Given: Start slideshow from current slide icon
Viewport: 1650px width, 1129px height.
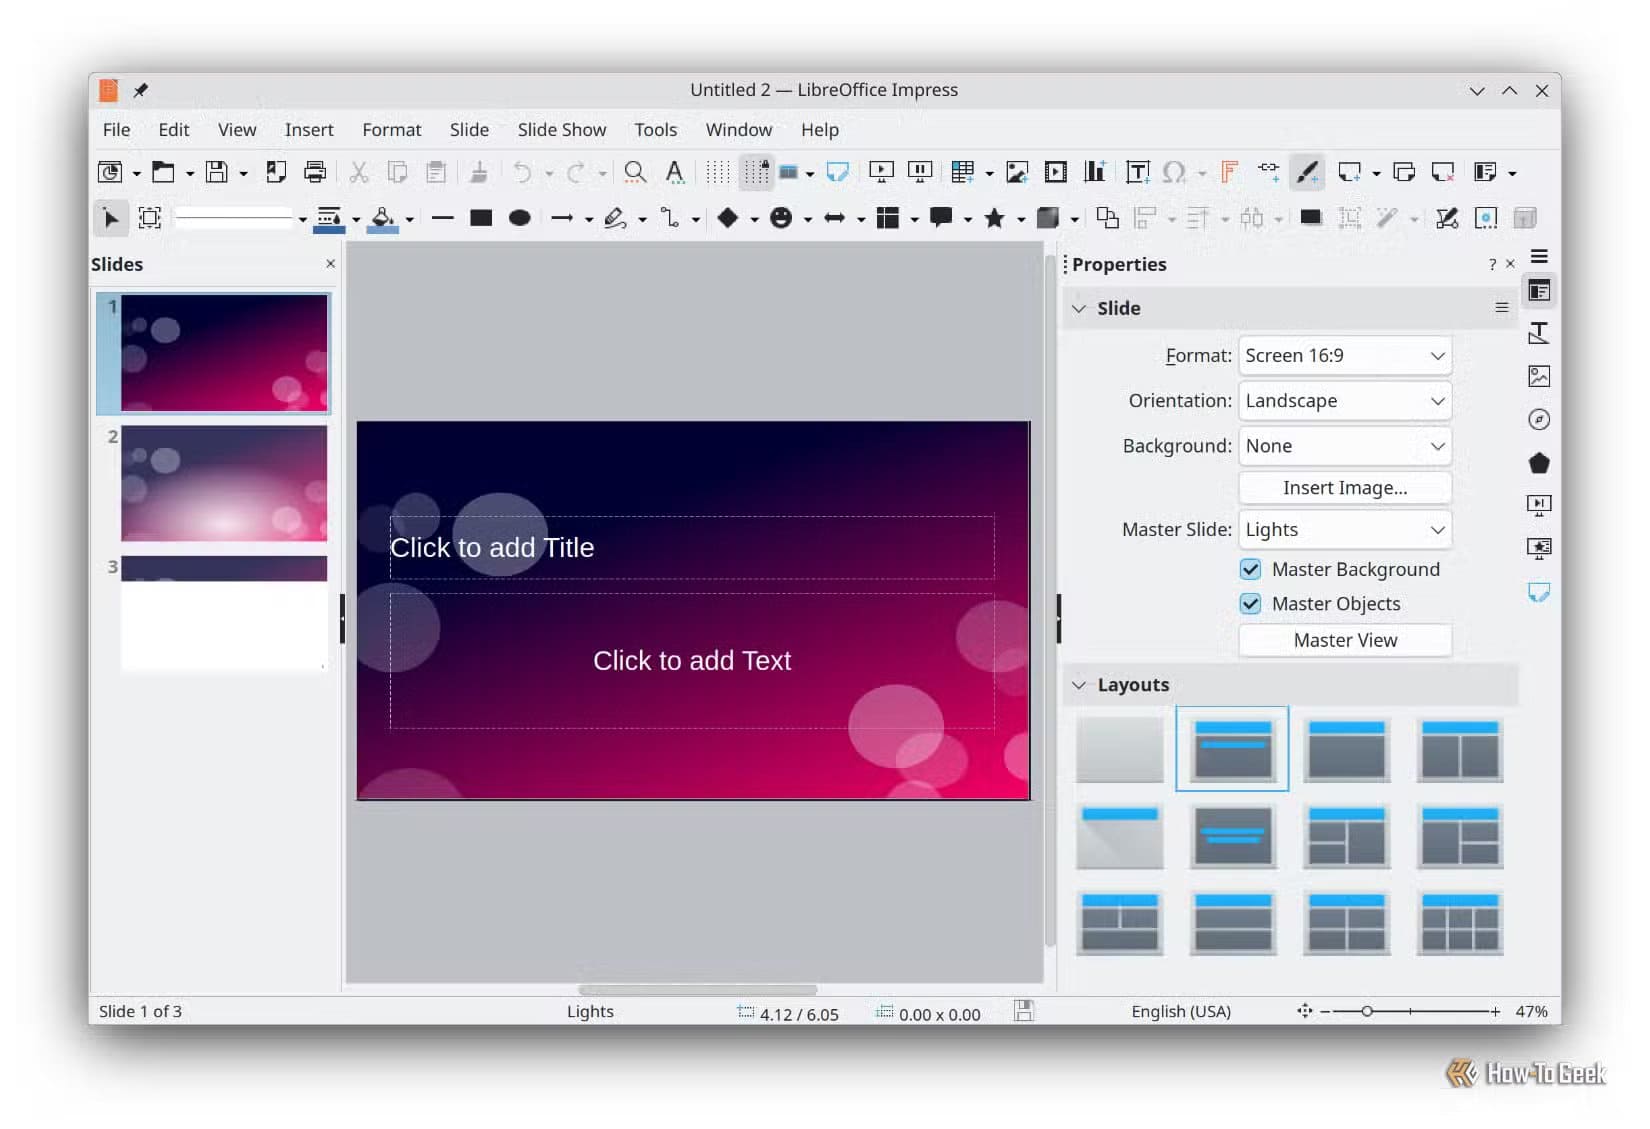Looking at the screenshot, I should [920, 172].
